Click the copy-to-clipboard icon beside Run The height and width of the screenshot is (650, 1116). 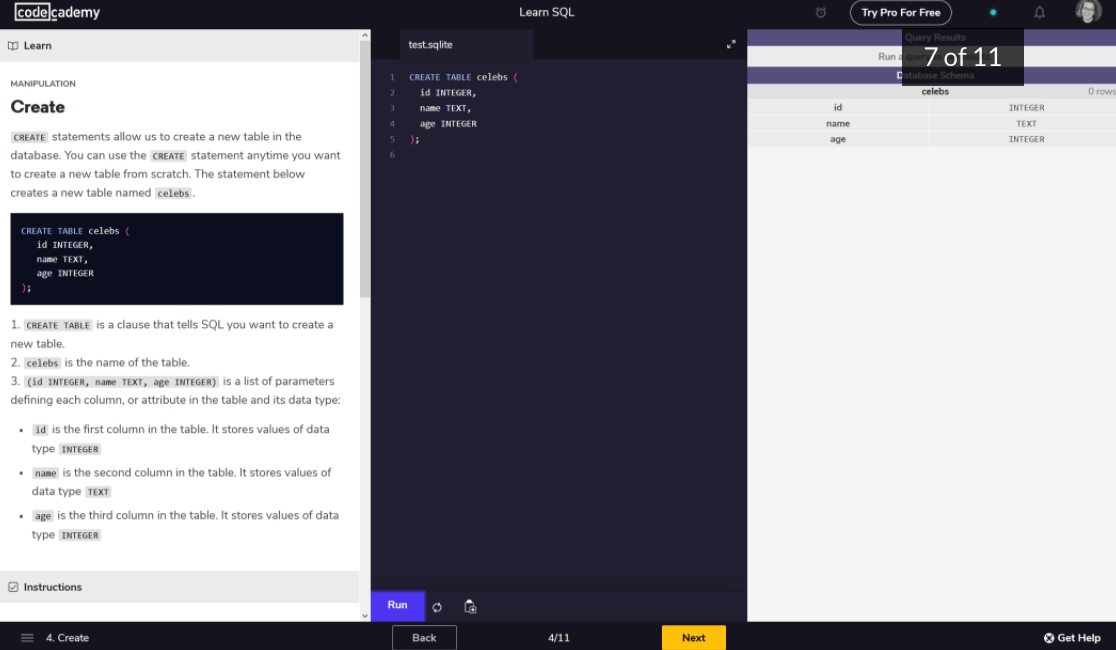(x=470, y=607)
